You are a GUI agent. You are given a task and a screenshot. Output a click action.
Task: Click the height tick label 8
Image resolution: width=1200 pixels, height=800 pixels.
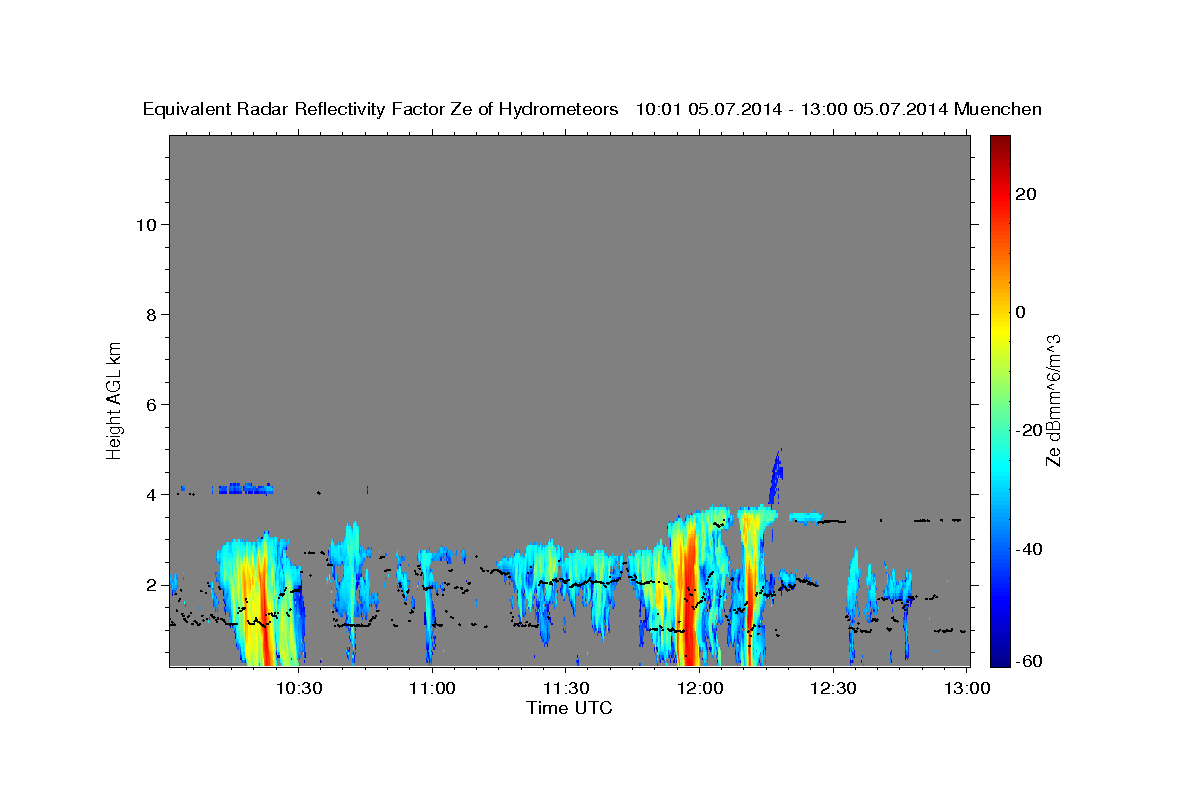pyautogui.click(x=151, y=315)
